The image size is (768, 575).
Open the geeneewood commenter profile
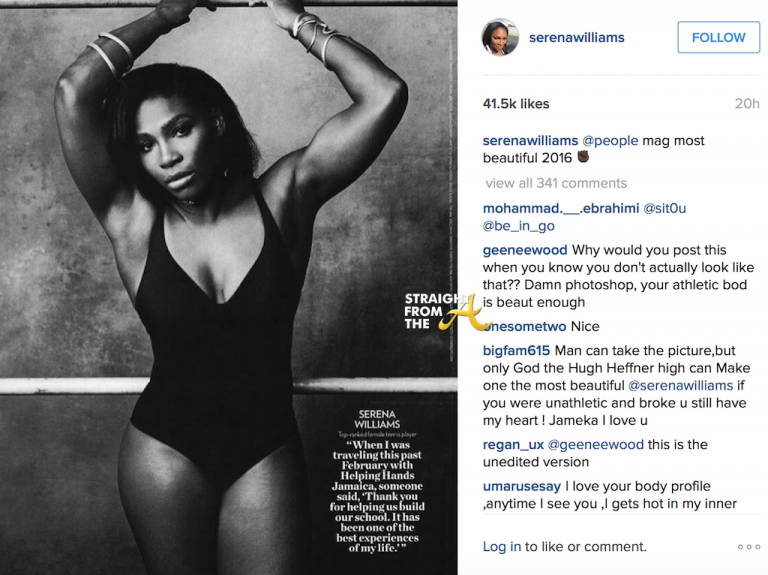(x=525, y=250)
